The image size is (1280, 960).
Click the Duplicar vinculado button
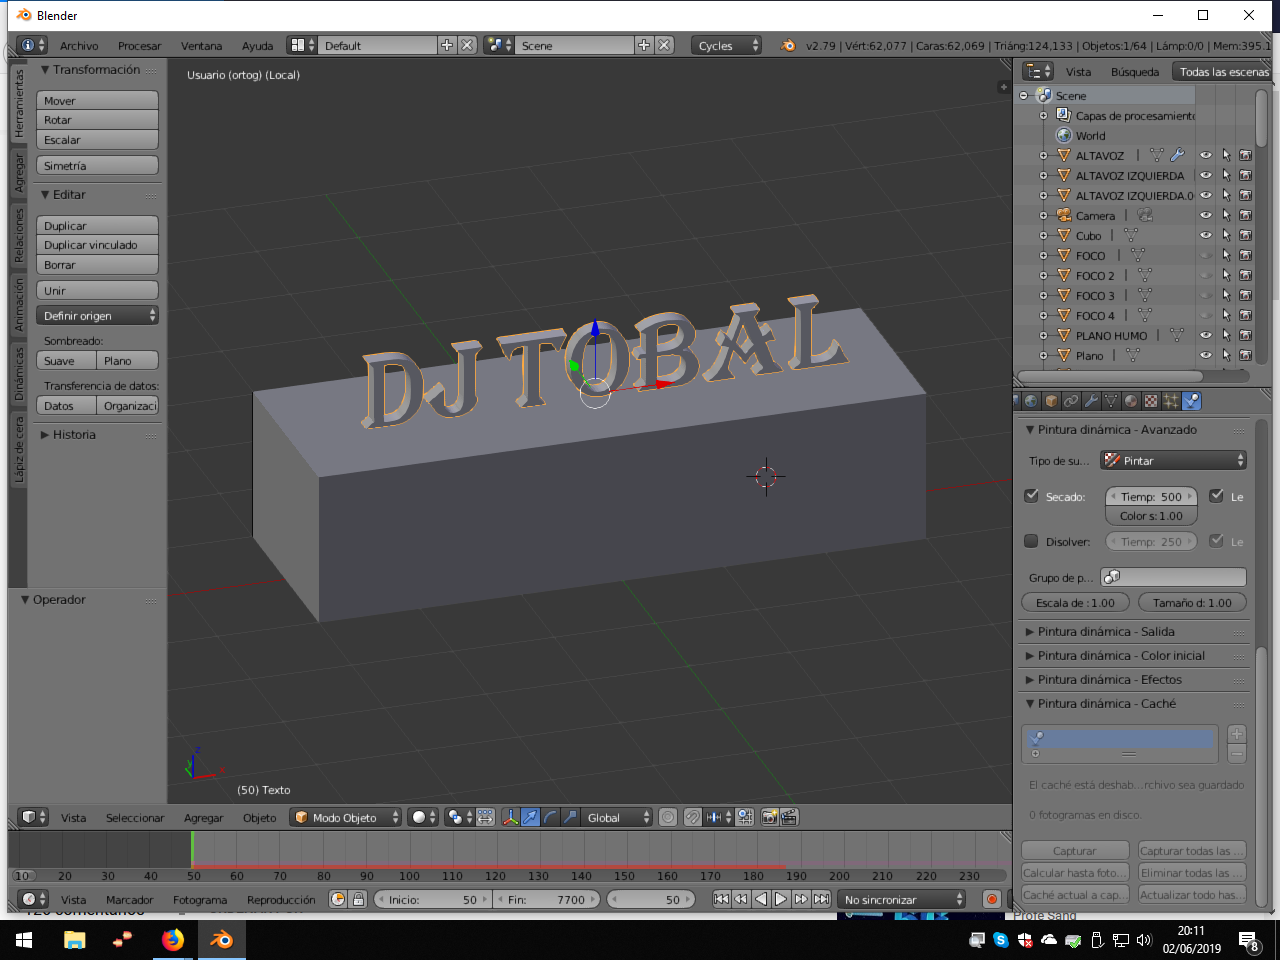98,245
